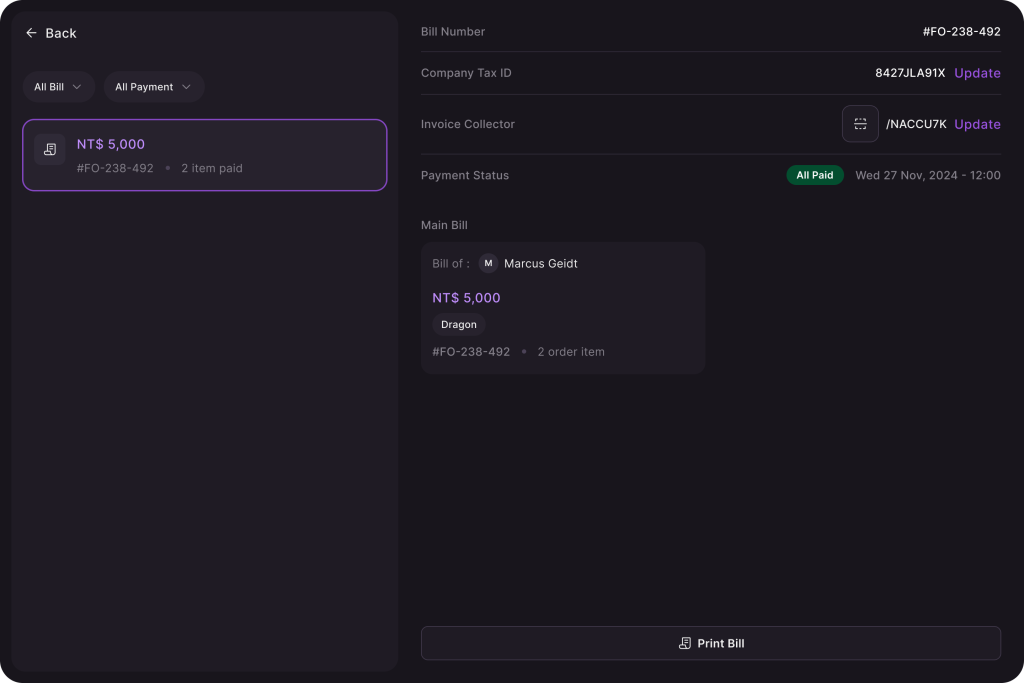Click the M avatar beside Marcus Geidt
The width and height of the screenshot is (1024, 683).
(x=488, y=263)
